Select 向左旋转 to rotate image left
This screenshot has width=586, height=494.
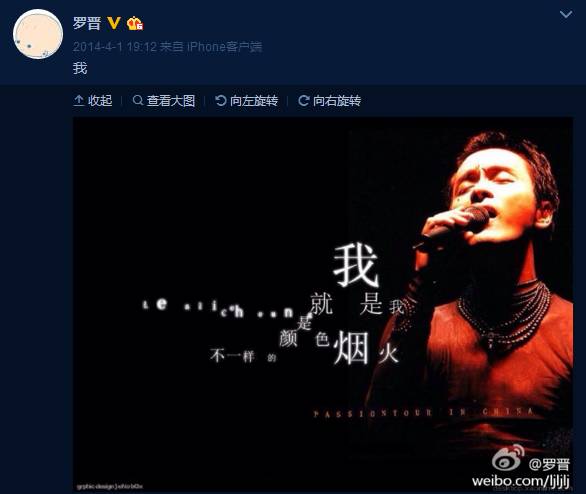pos(247,101)
